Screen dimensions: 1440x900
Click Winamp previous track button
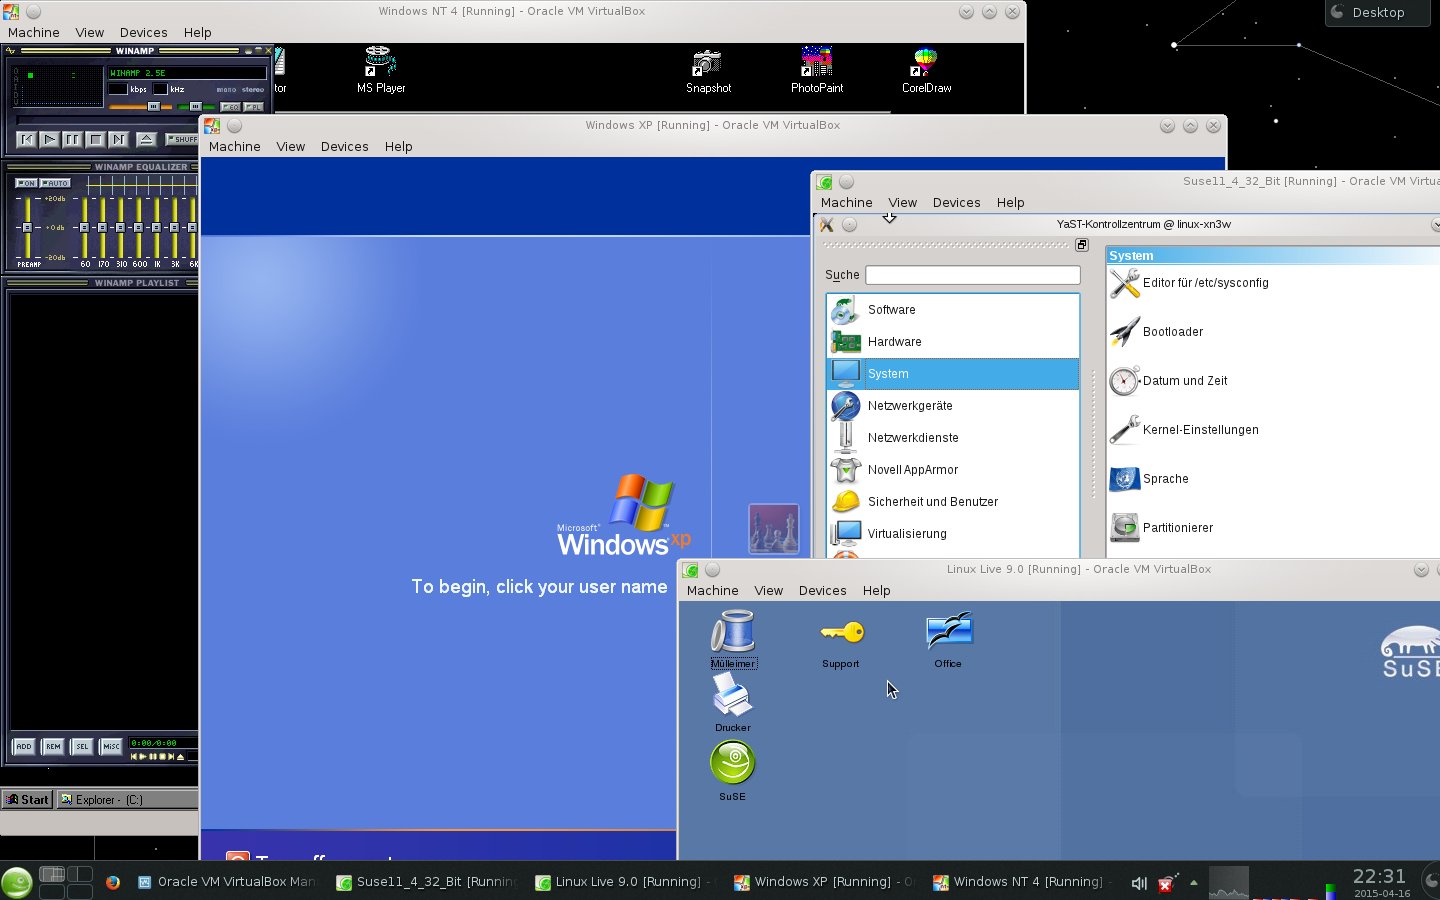tap(27, 139)
